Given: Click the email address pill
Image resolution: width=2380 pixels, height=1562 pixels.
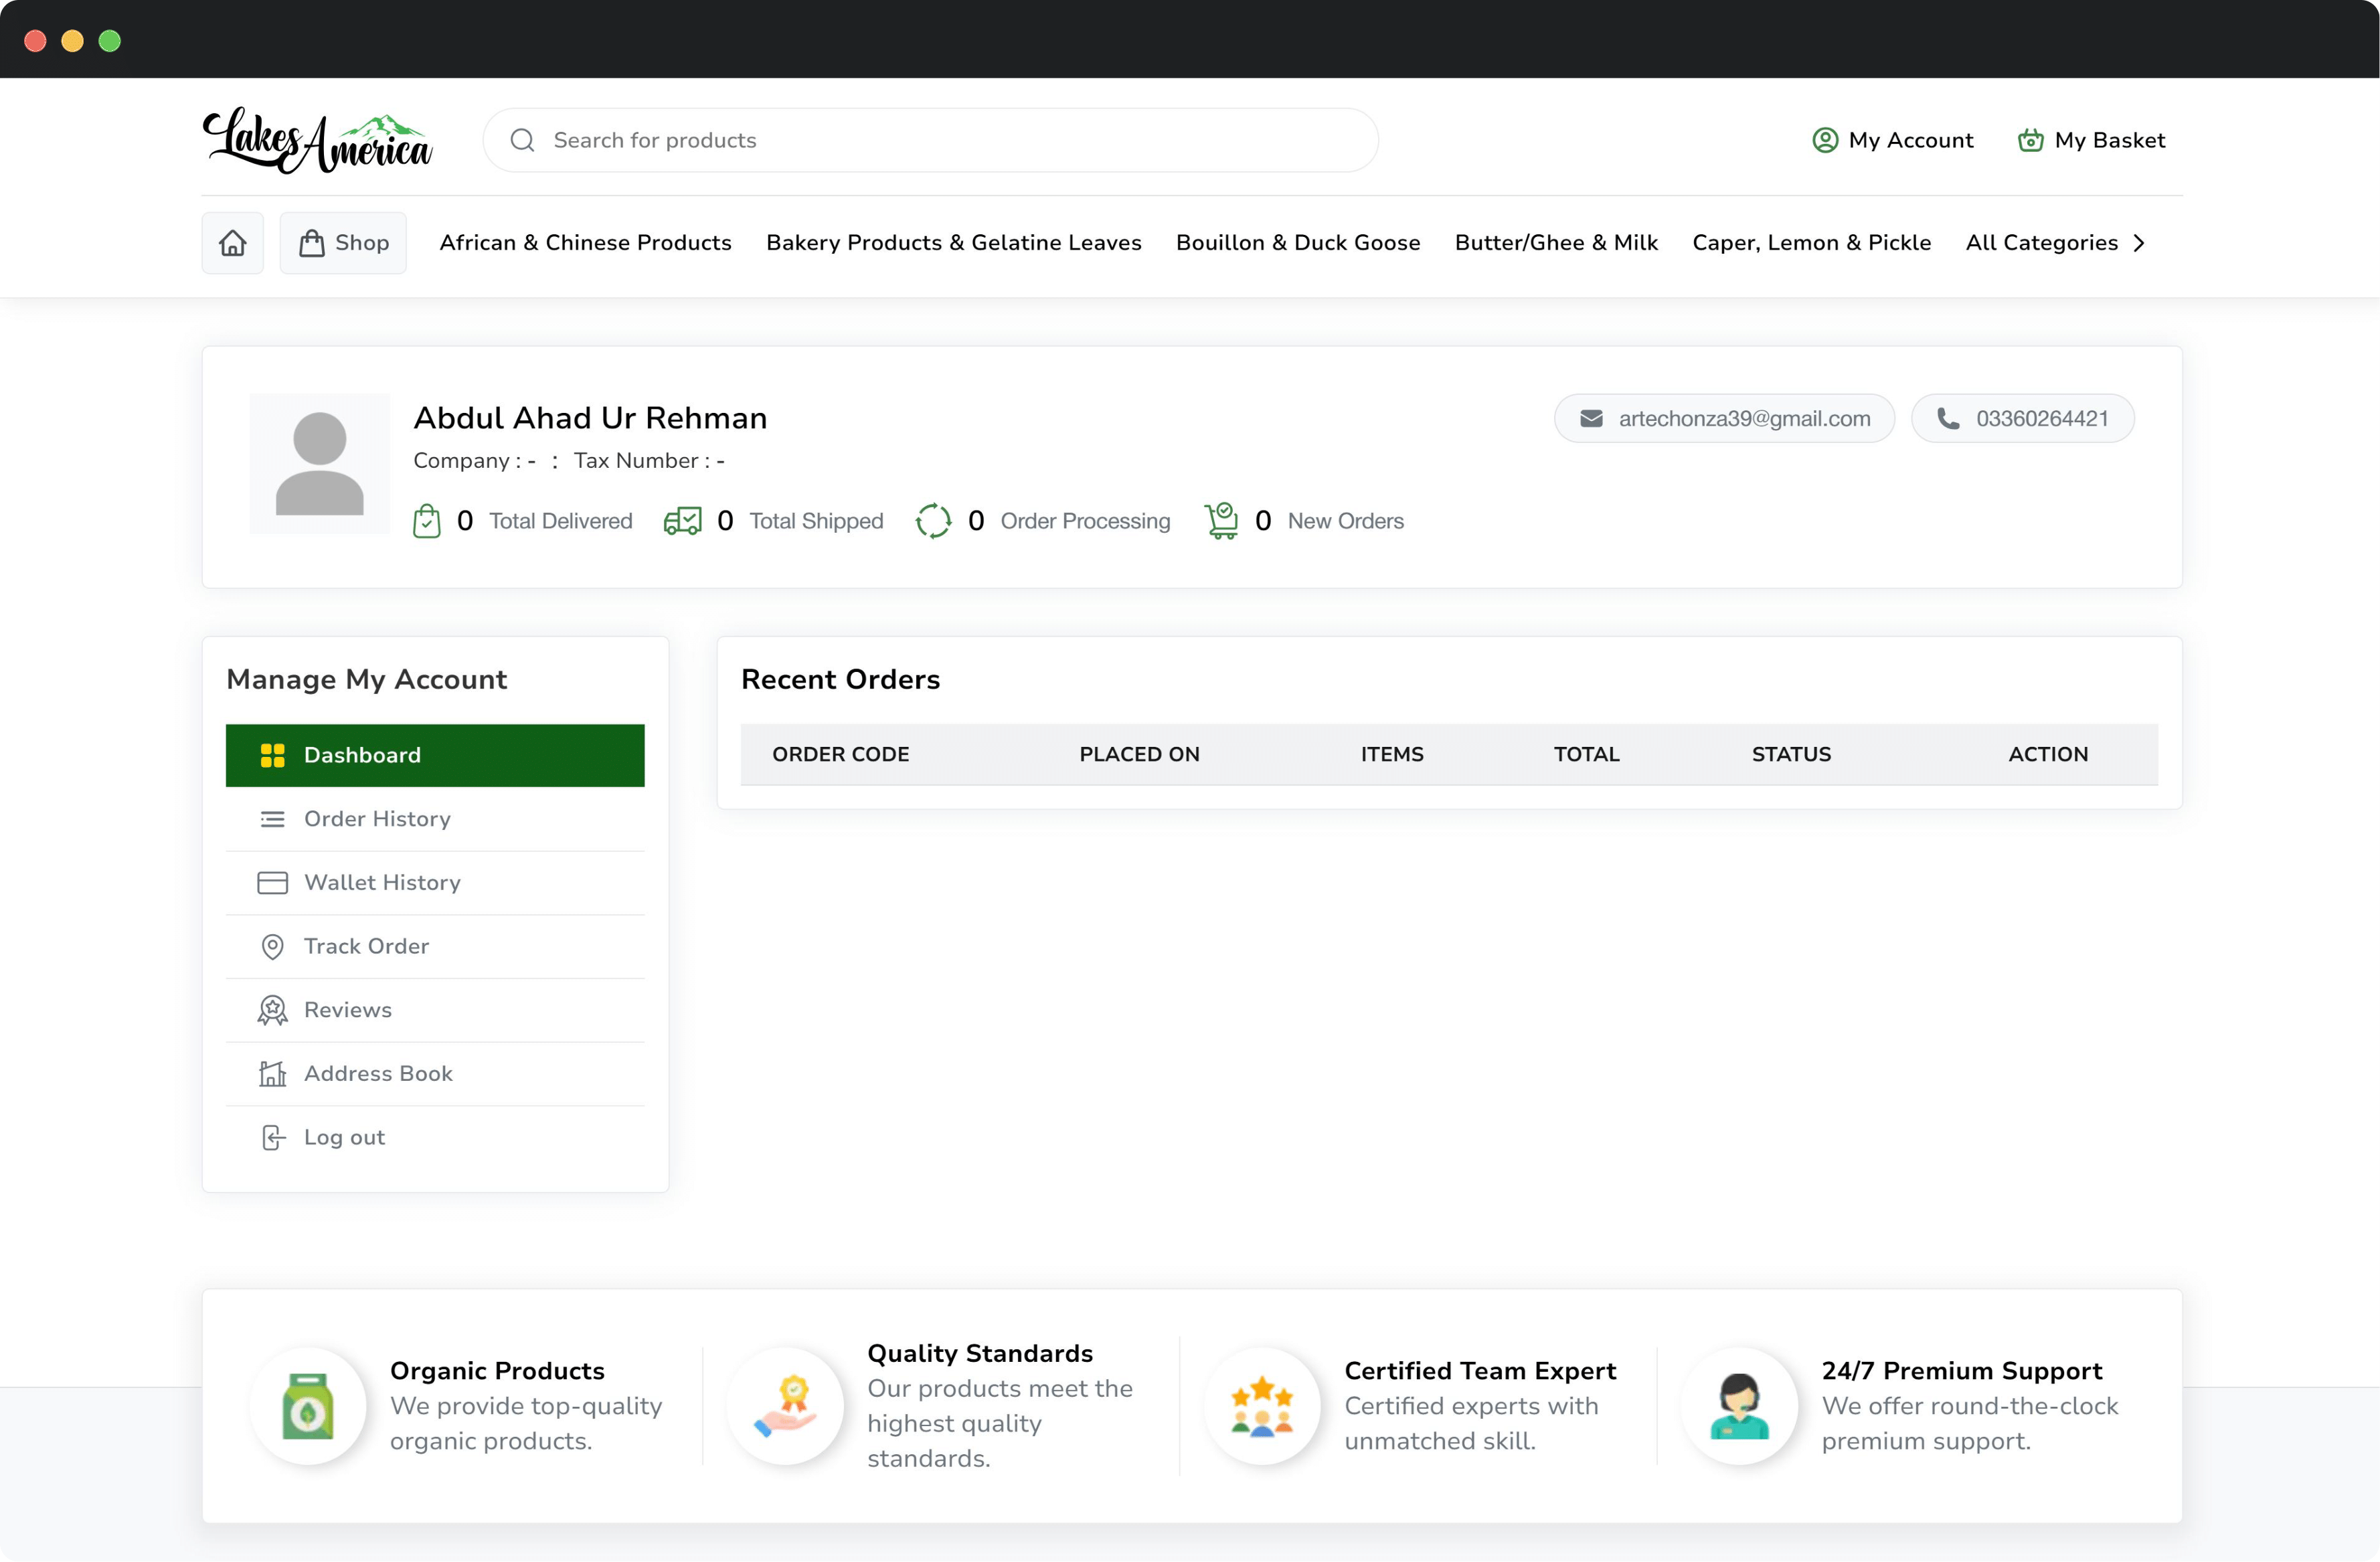Looking at the screenshot, I should [x=1724, y=419].
